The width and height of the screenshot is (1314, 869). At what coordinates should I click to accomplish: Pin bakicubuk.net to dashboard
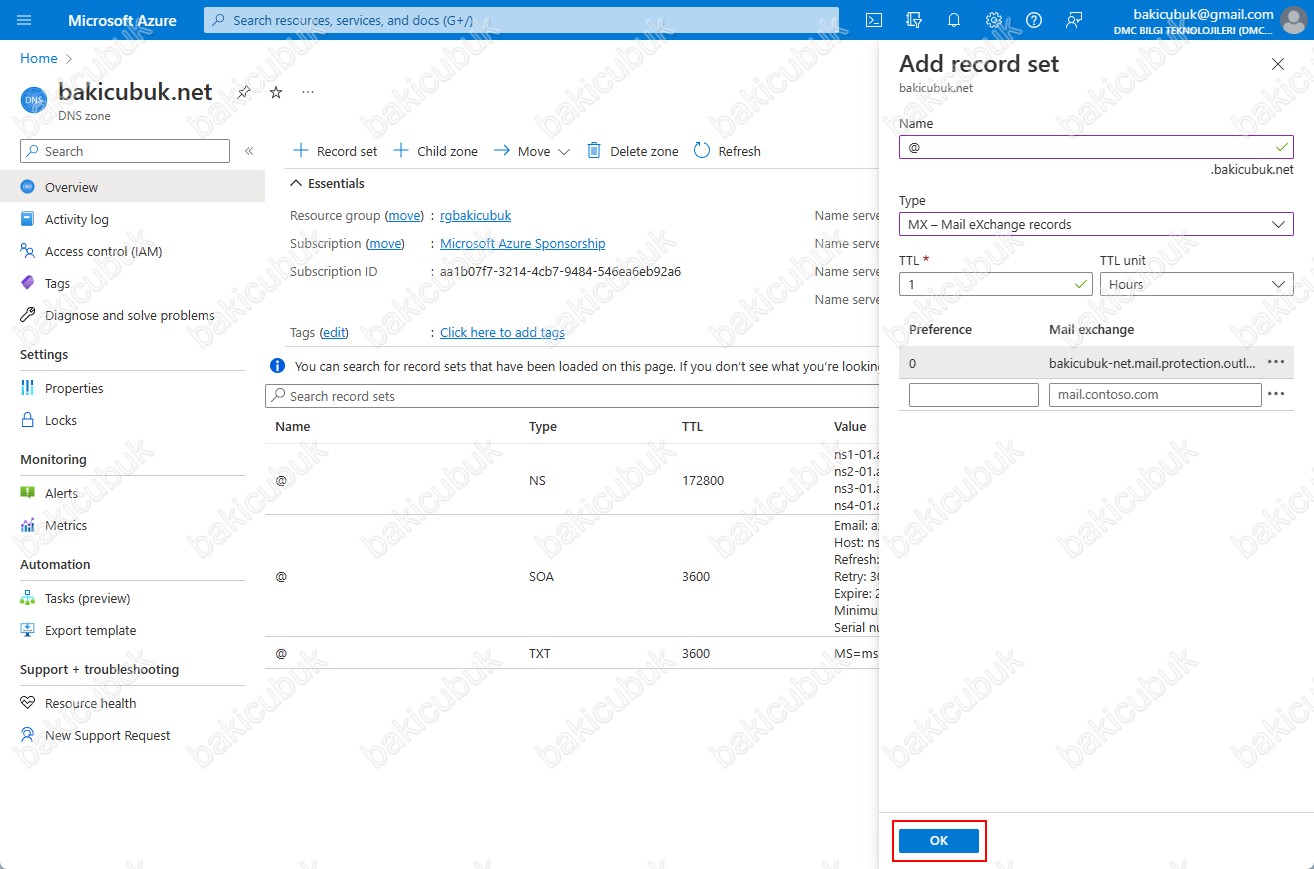coord(243,92)
